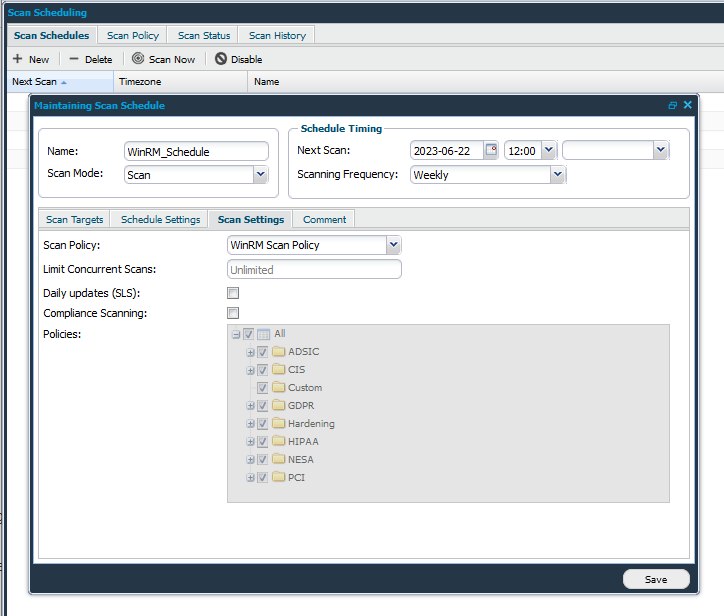724x616 pixels.
Task: Click the Save button
Action: coord(656,579)
